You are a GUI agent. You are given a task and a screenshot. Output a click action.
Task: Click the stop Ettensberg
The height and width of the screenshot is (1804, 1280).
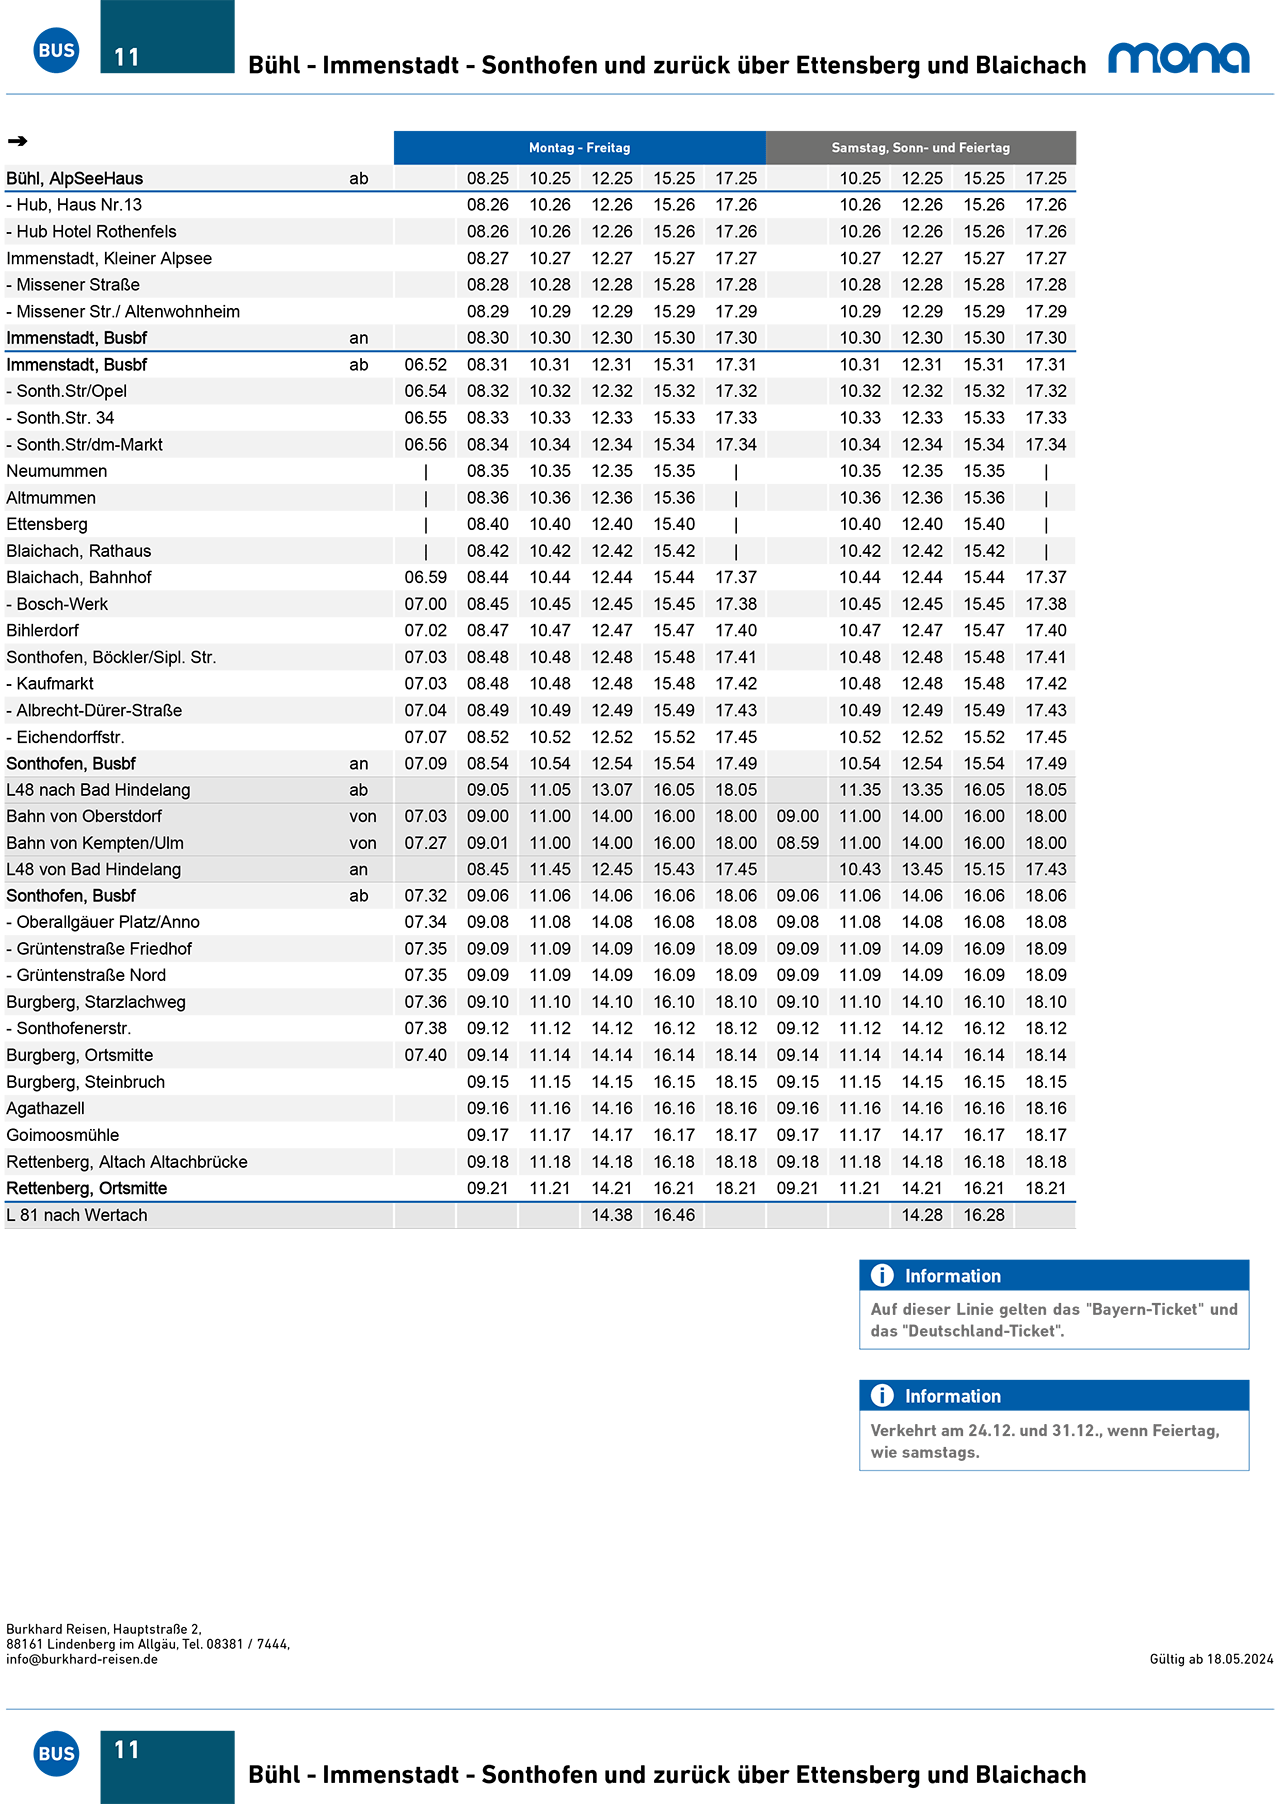click(x=47, y=524)
